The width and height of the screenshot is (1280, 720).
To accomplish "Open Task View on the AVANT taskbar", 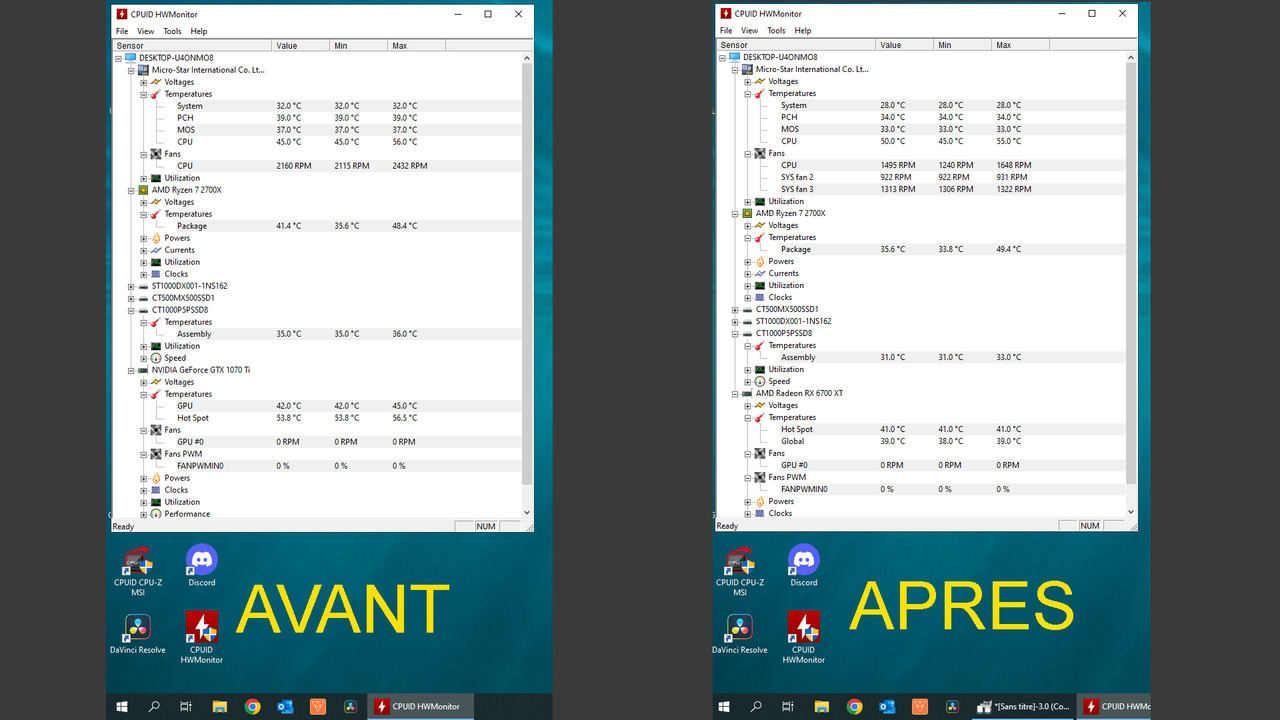I will click(x=186, y=707).
